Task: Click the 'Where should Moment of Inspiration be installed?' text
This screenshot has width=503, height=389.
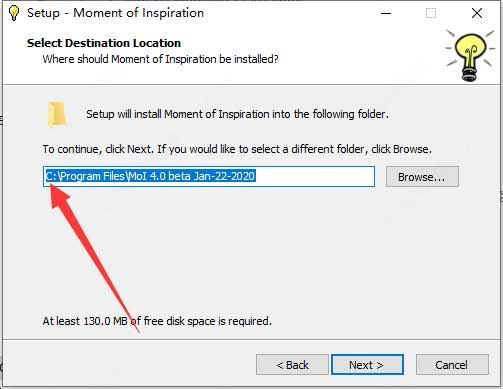Action: pyautogui.click(x=160, y=59)
